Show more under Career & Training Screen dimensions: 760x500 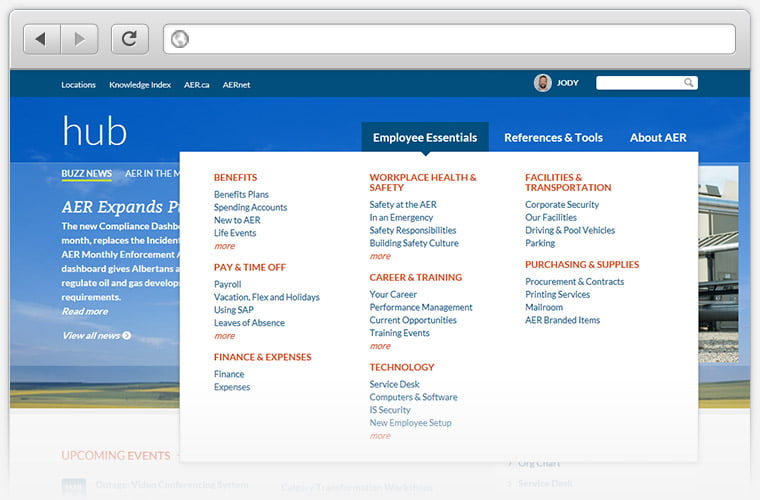pyautogui.click(x=380, y=346)
